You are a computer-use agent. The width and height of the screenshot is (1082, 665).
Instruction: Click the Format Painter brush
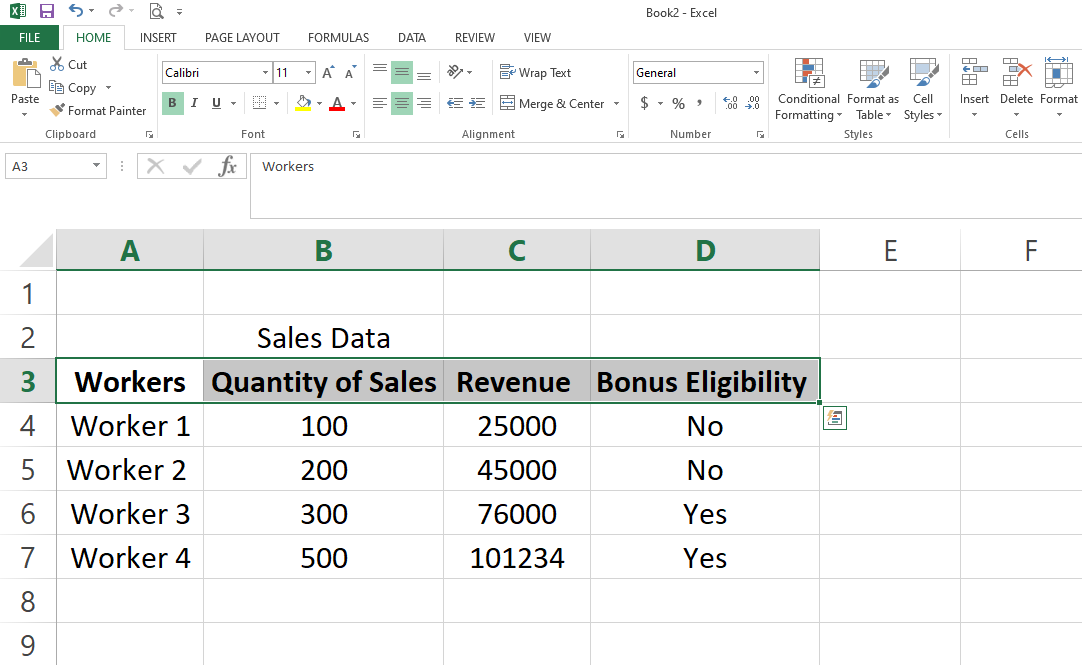coord(58,111)
